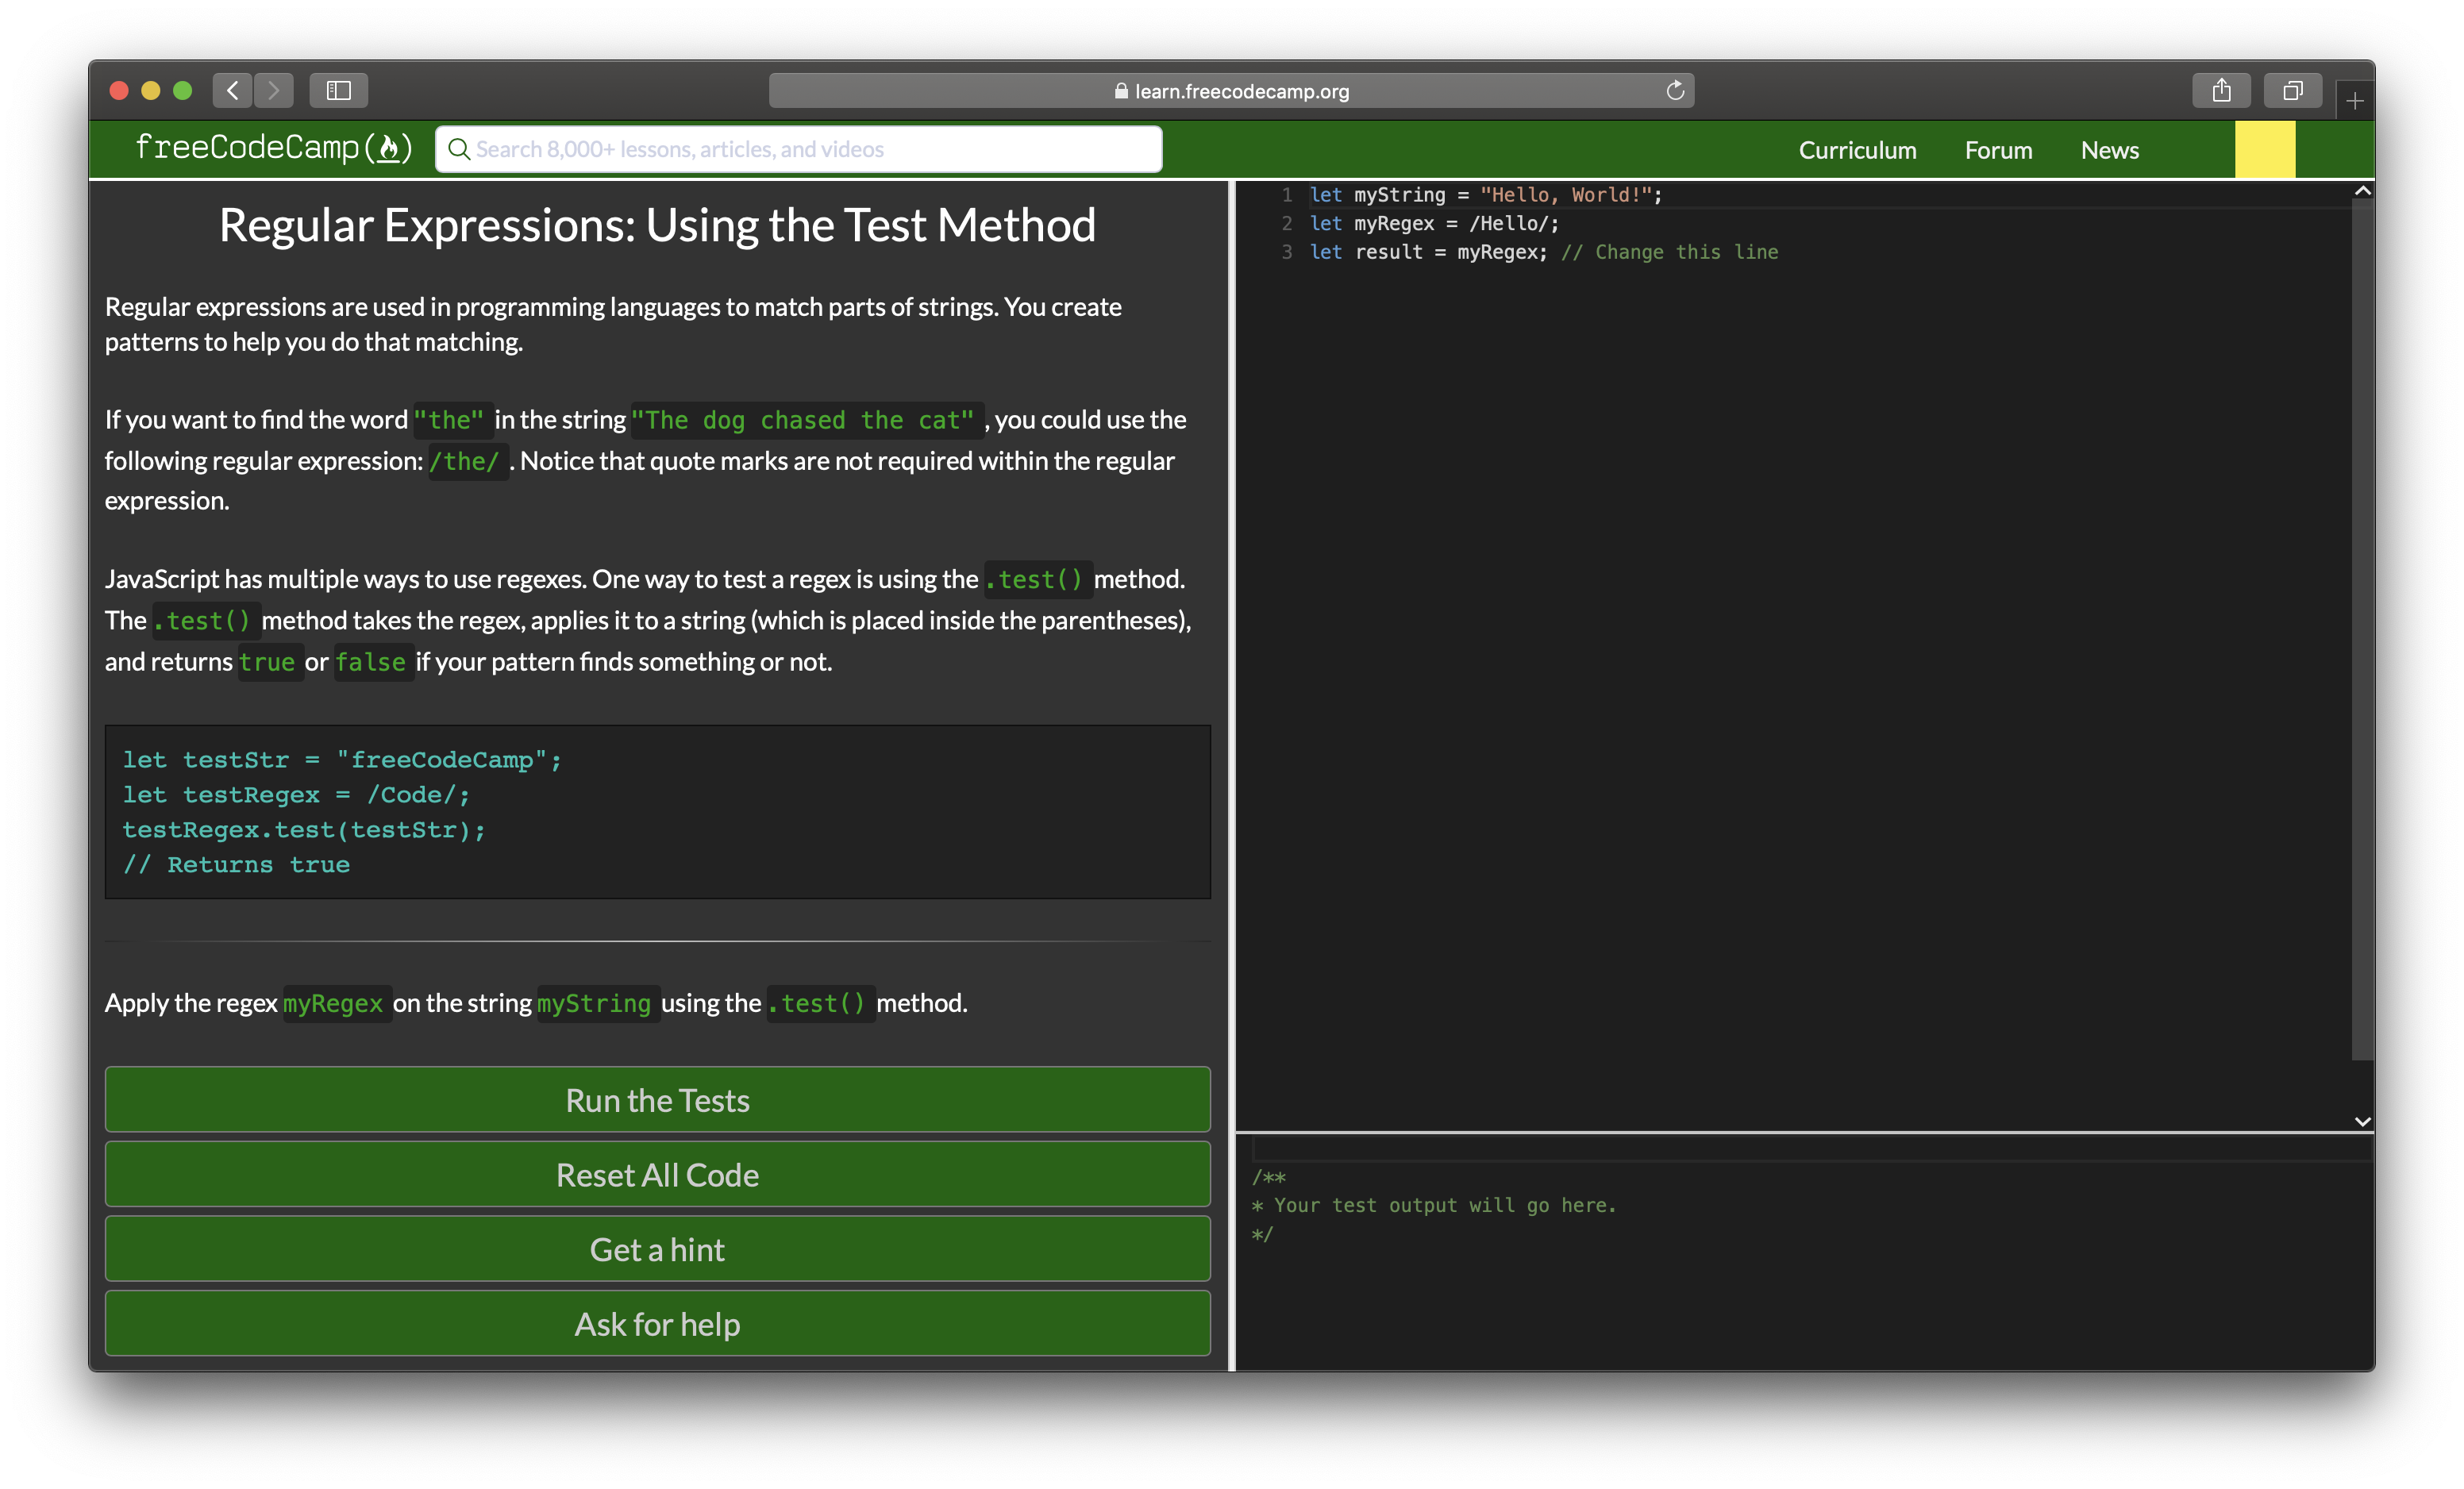Click the browser tab view icon
The width and height of the screenshot is (2464, 1489).
coord(2290,90)
